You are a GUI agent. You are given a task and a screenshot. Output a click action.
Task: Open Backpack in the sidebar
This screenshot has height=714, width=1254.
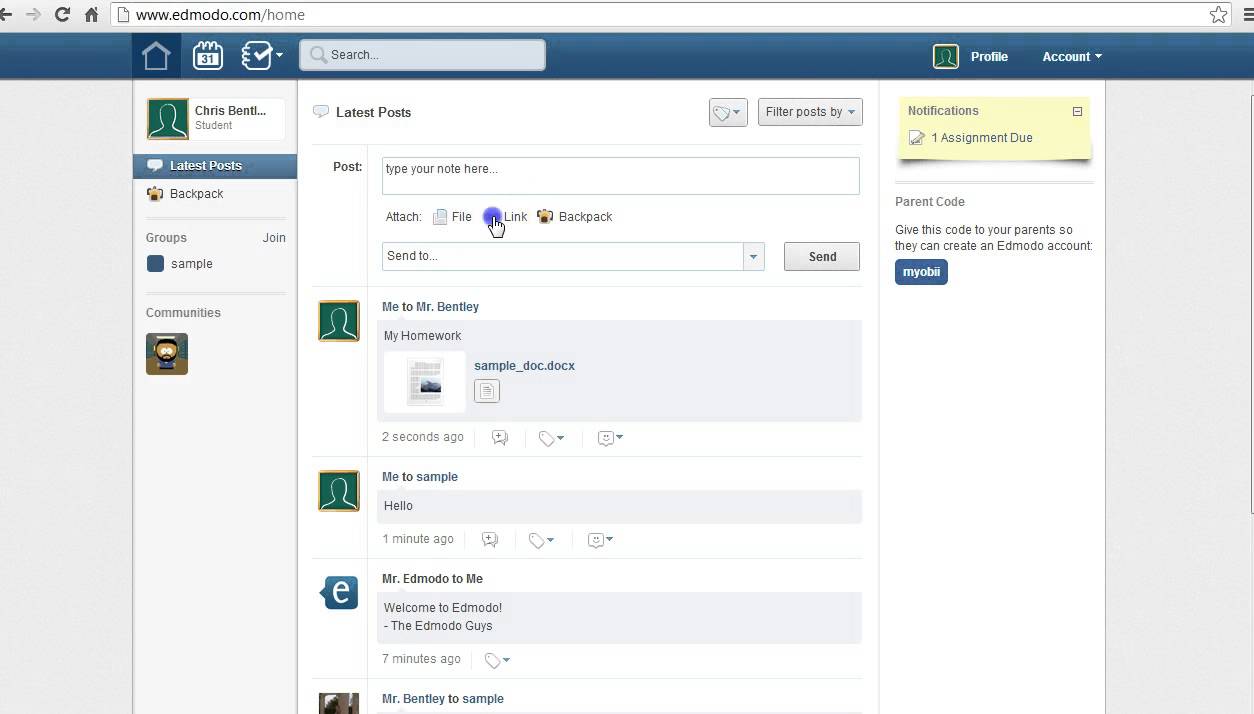click(185, 194)
